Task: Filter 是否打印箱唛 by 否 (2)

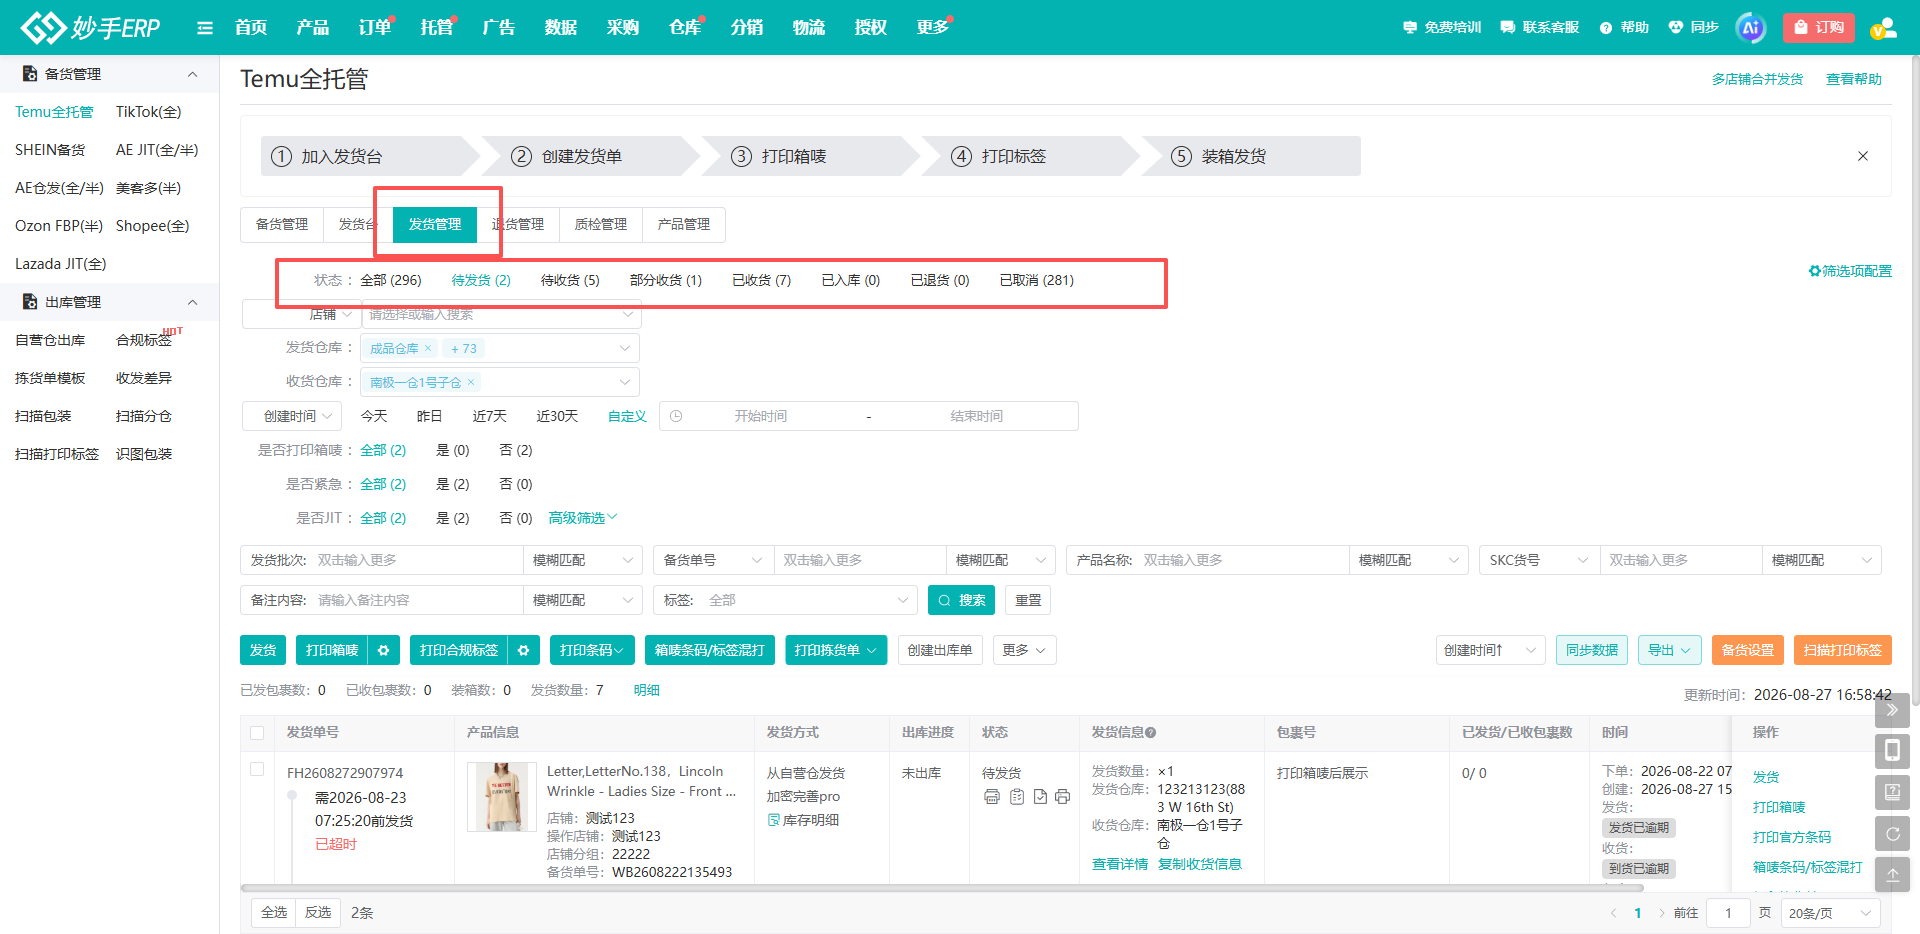Action: coord(516,450)
